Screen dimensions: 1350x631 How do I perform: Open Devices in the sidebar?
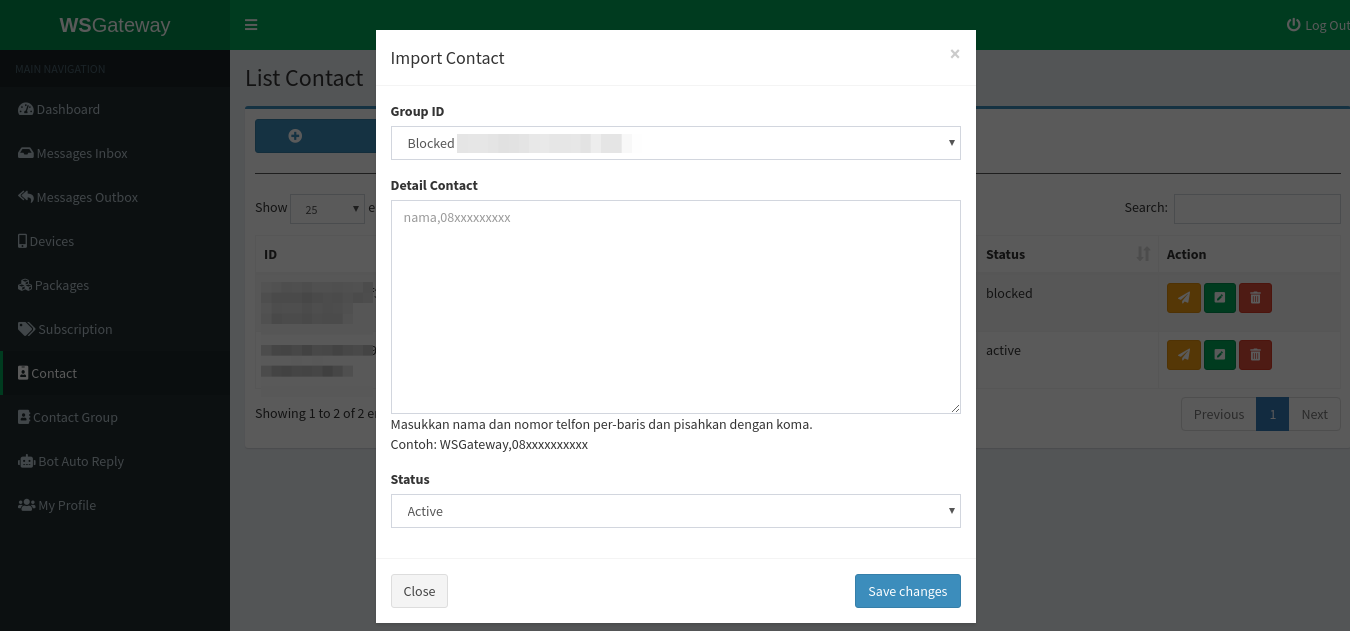(x=115, y=241)
